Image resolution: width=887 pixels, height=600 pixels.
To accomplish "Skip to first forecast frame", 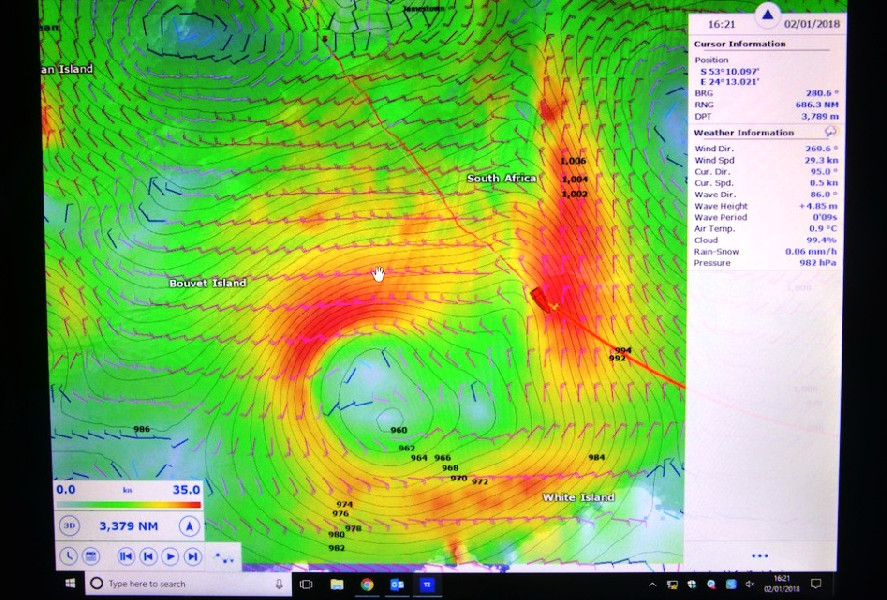I will pos(126,556).
